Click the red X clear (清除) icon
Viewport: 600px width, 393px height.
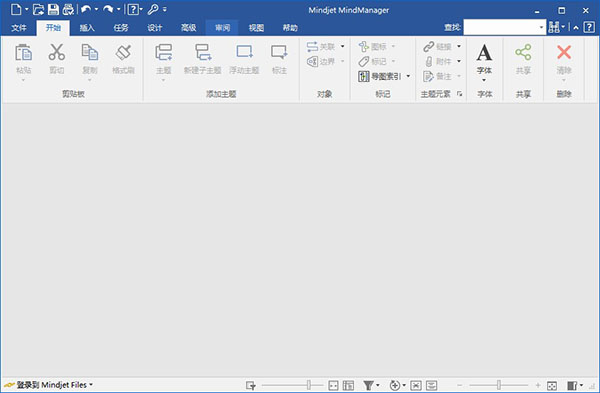click(564, 52)
